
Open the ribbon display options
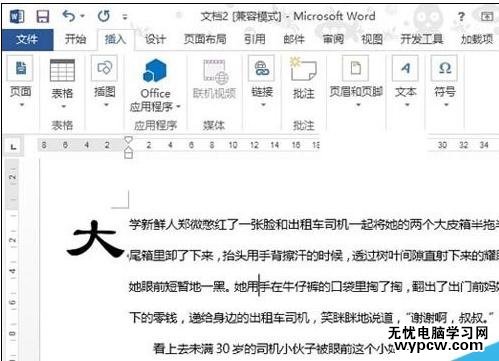tap(487, 16)
